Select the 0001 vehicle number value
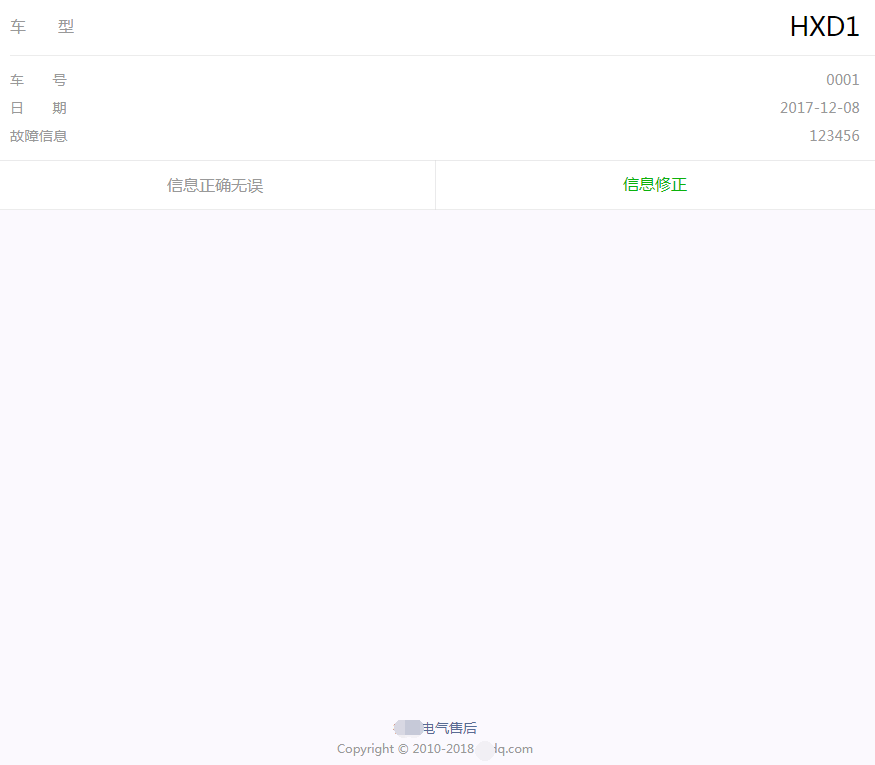The width and height of the screenshot is (875, 765). 843,80
